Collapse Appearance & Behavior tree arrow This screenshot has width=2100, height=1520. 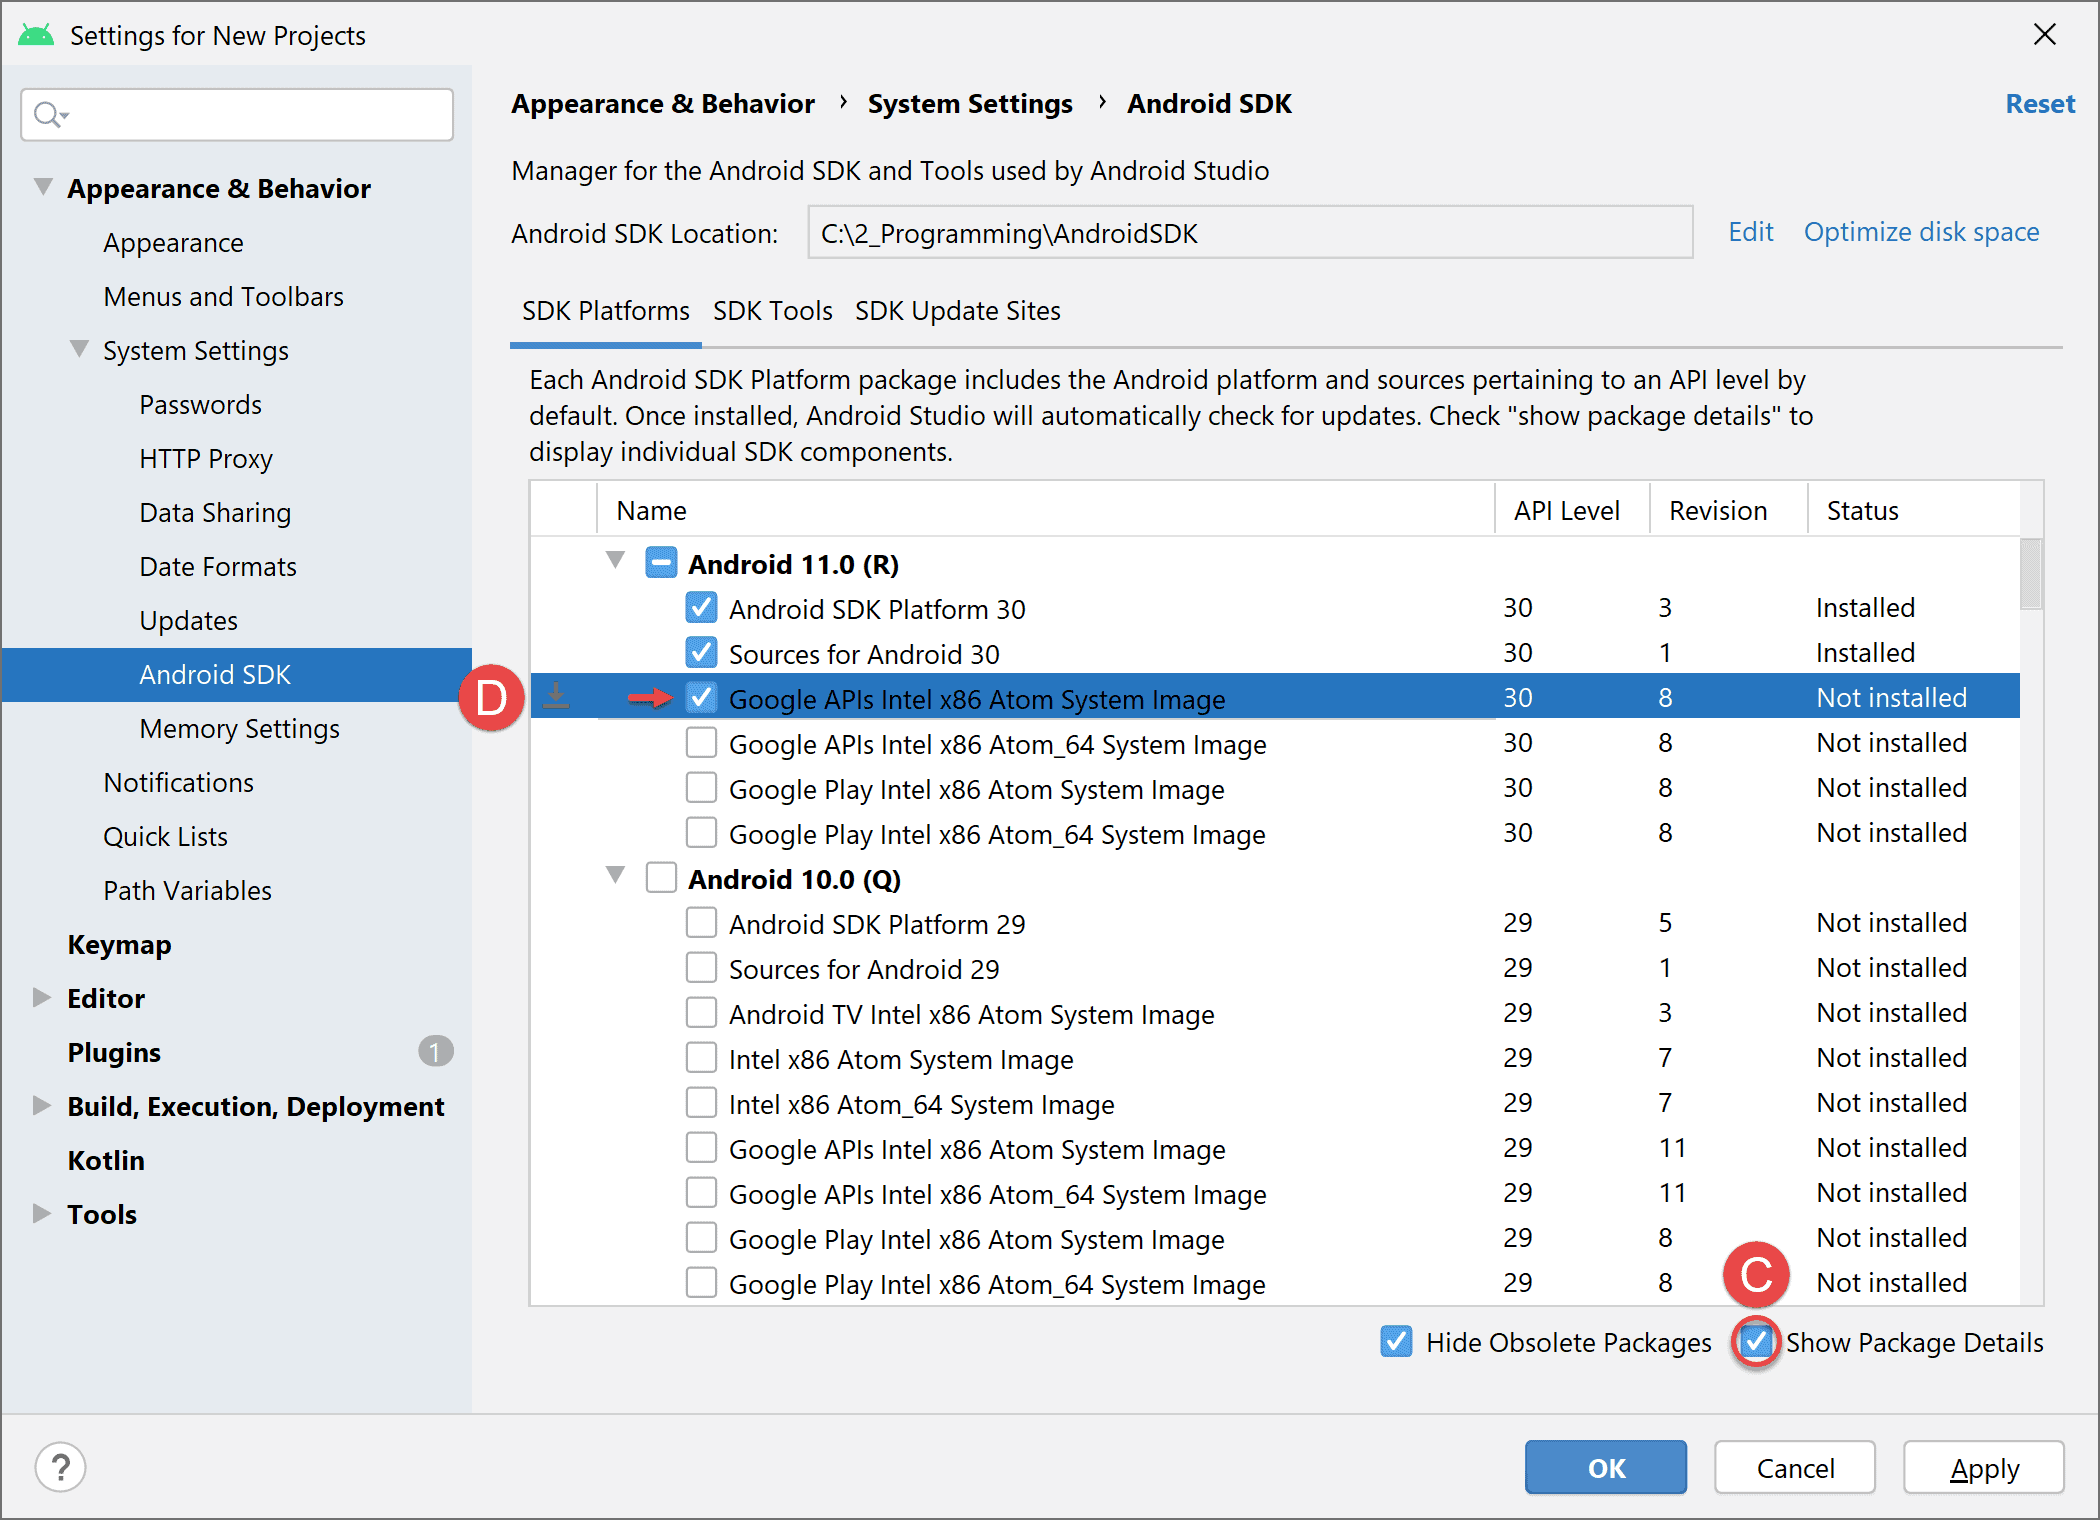click(x=43, y=186)
